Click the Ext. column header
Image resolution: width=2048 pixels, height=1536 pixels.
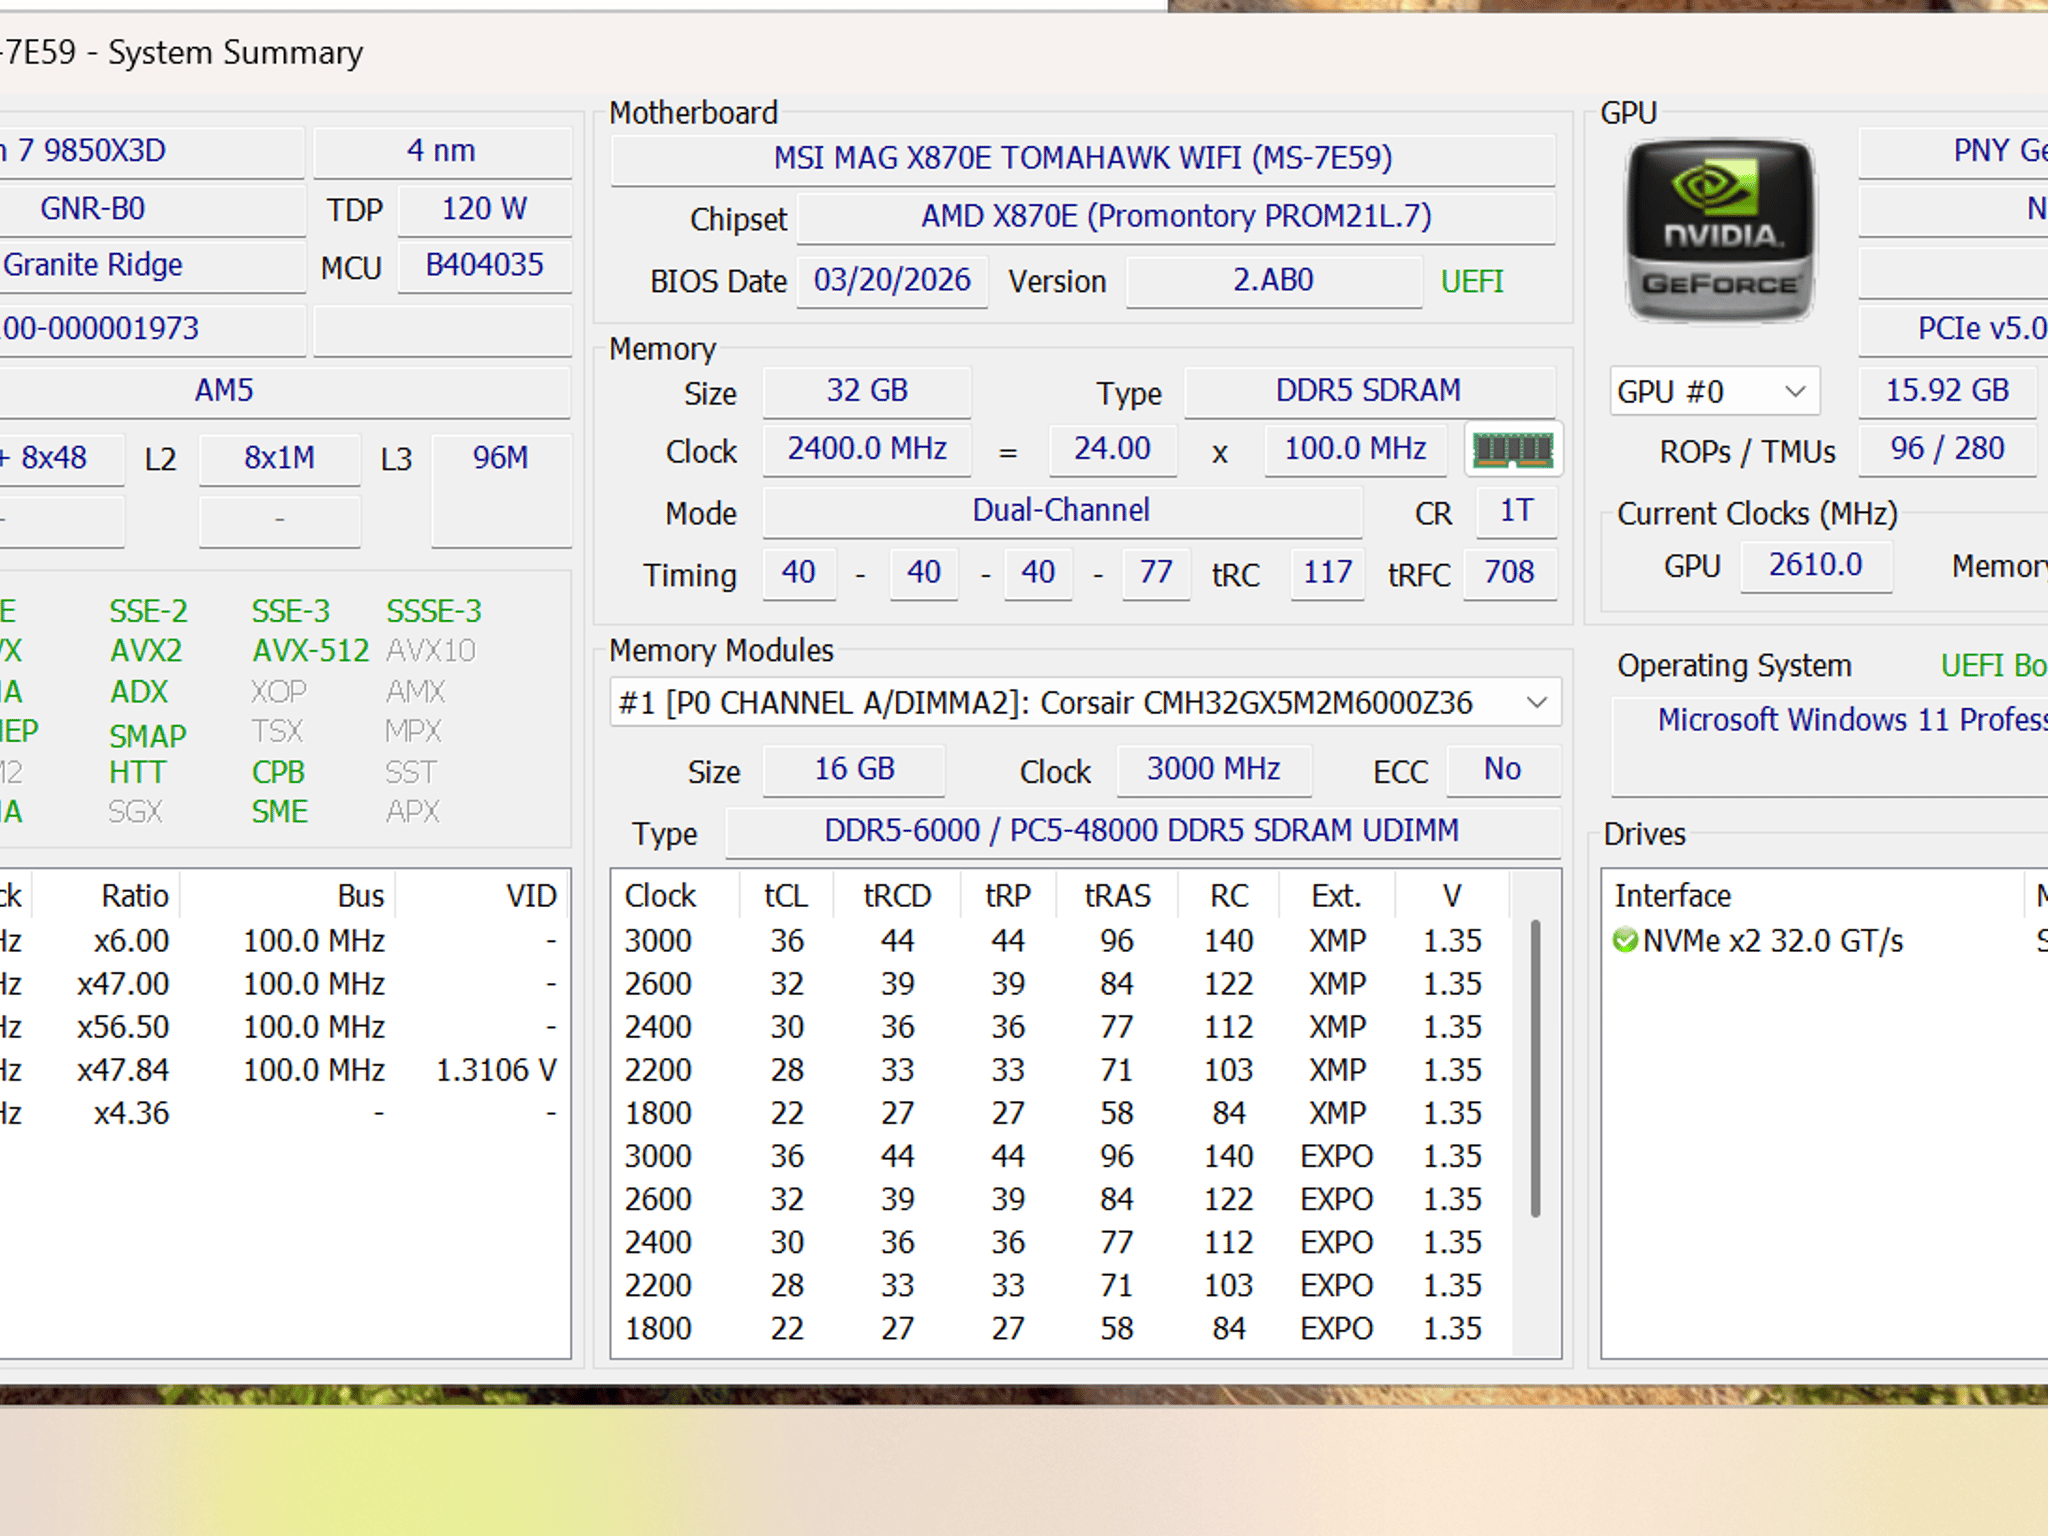1337,896
